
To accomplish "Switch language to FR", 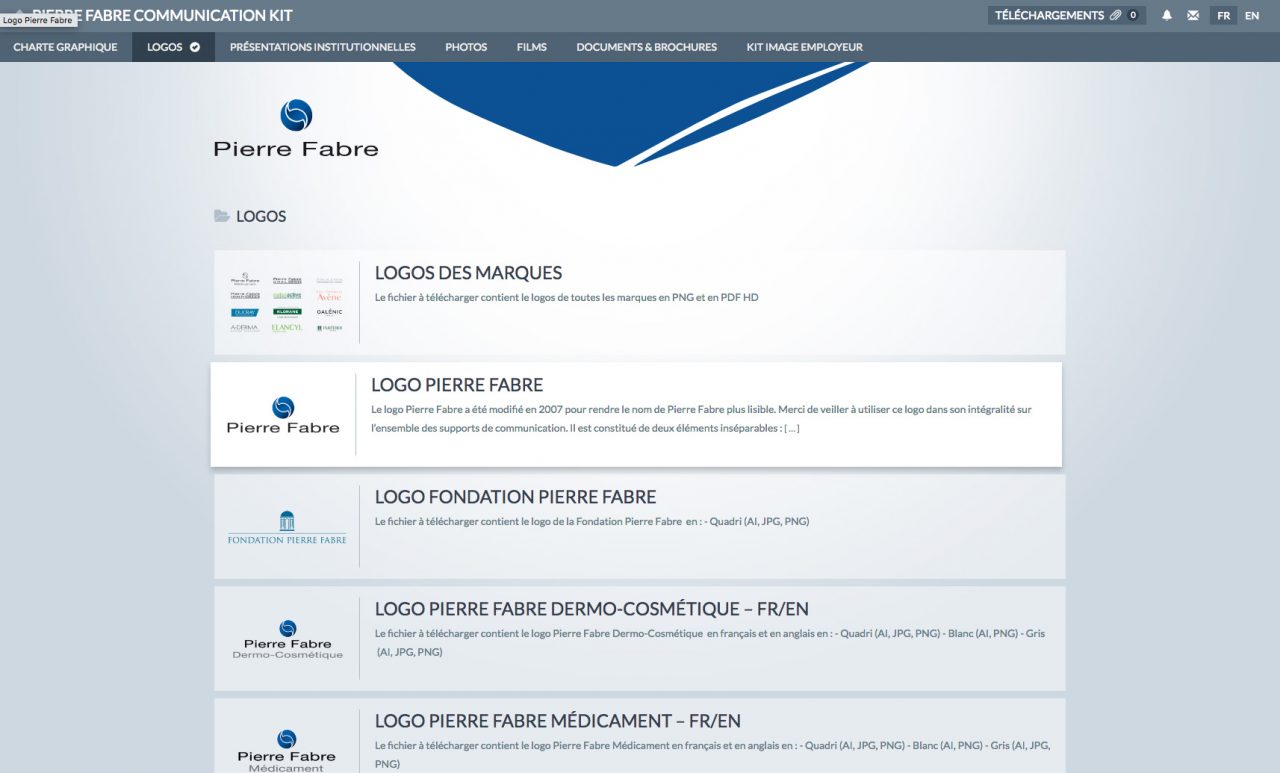I will [x=1224, y=15].
